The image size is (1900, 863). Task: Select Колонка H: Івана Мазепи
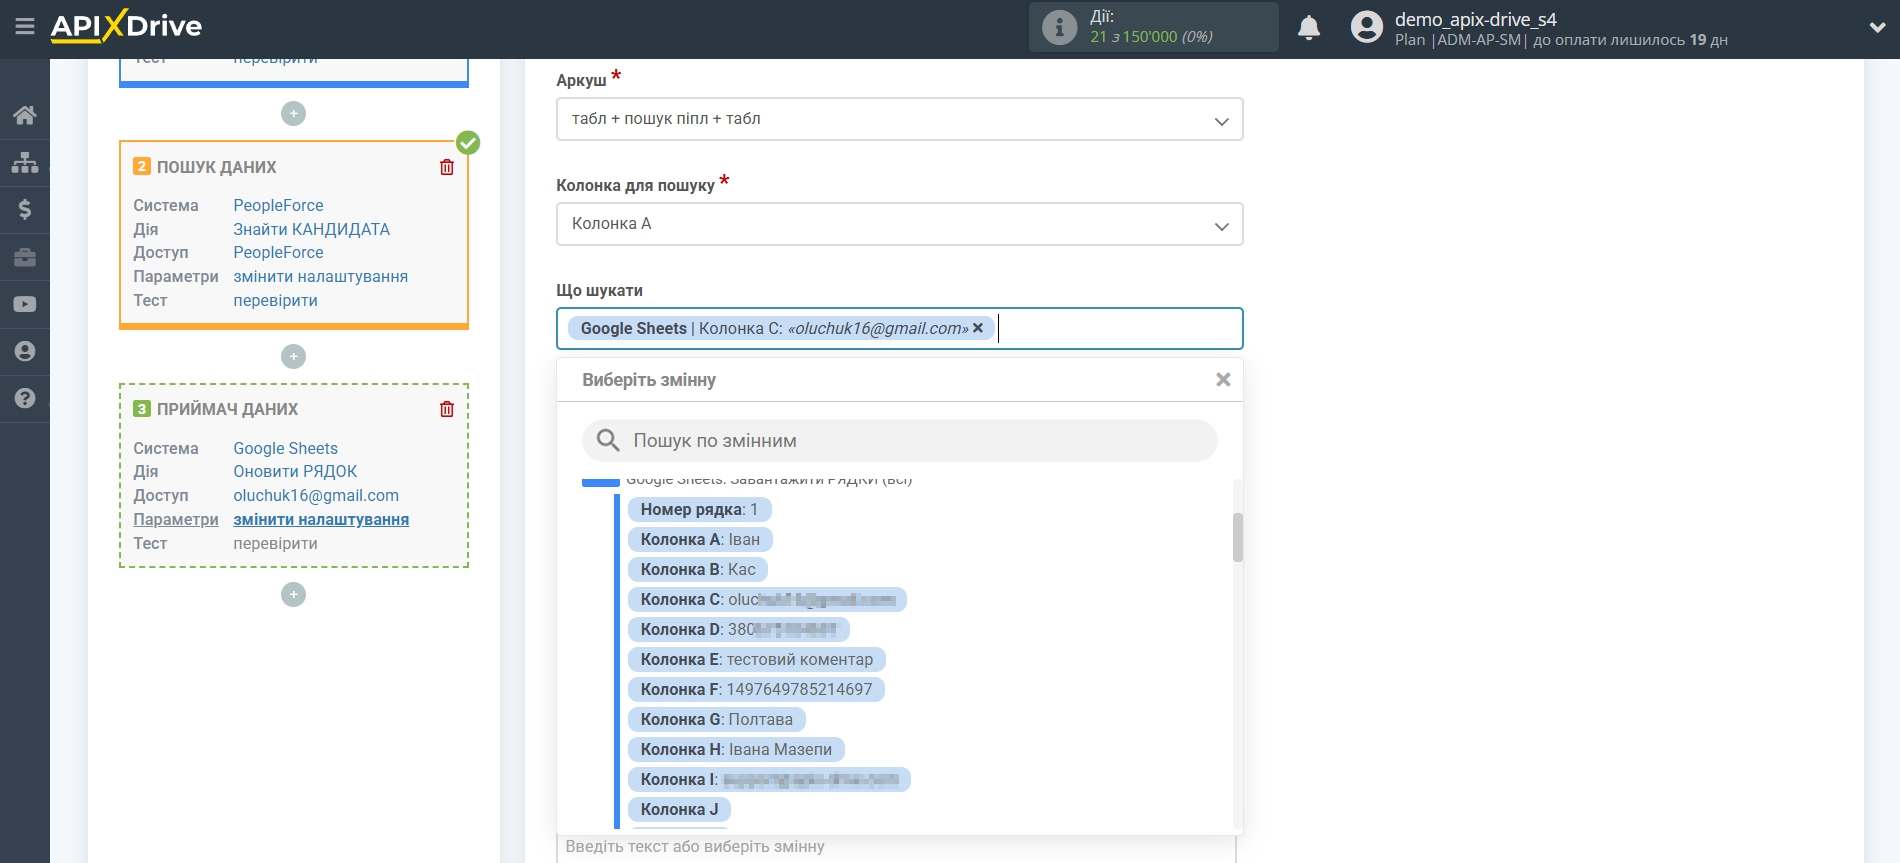[x=736, y=749]
